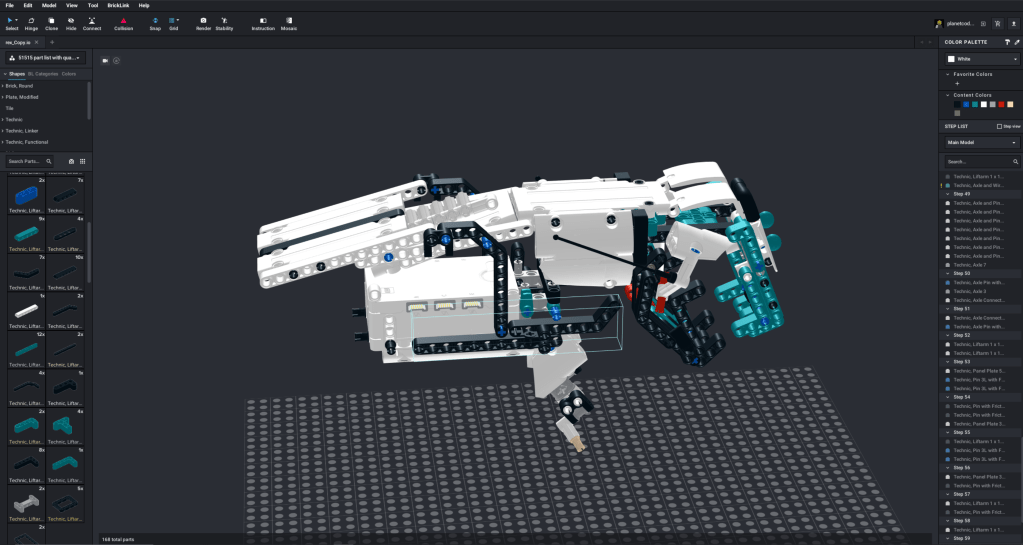Pick the red swatch in Content Colors
Screen dimensions: 1023x545
(x=1002, y=104)
